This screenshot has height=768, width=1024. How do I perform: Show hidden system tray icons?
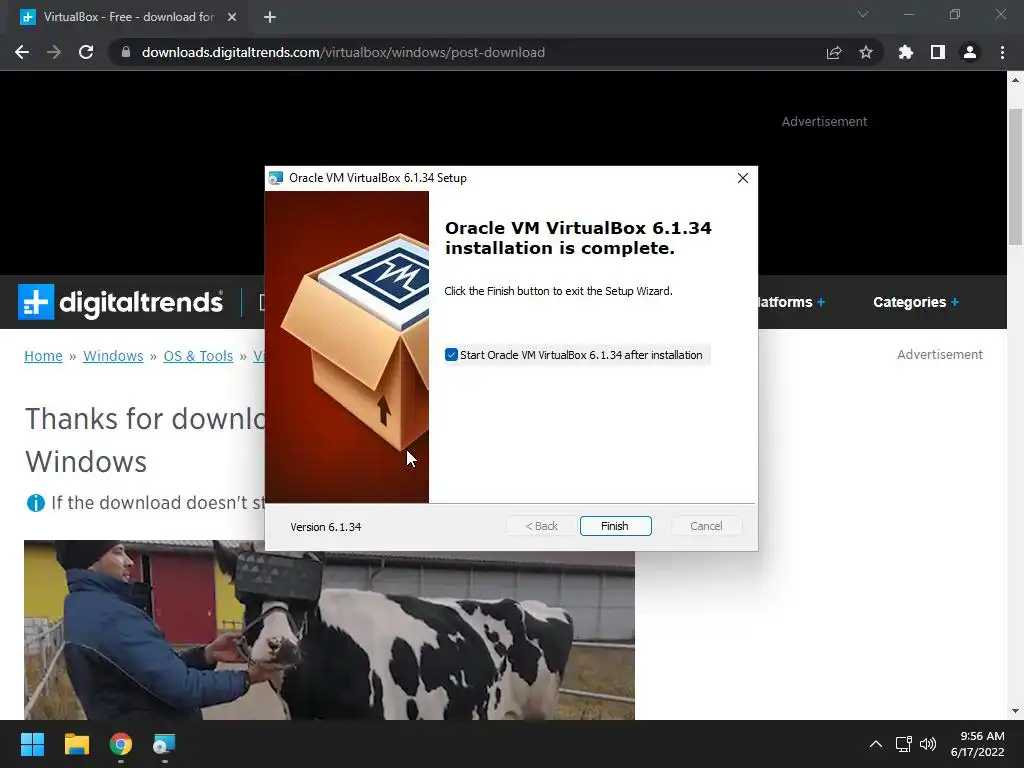[876, 744]
